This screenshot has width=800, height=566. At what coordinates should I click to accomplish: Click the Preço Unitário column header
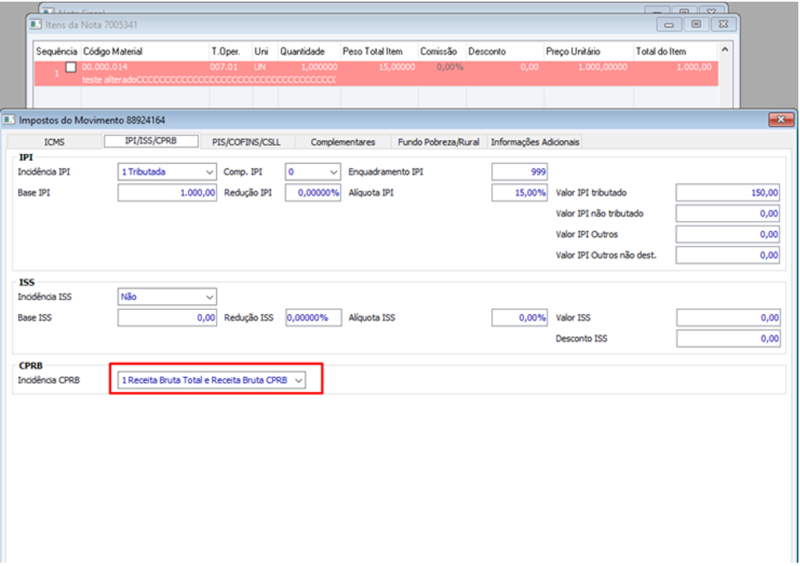pos(589,52)
